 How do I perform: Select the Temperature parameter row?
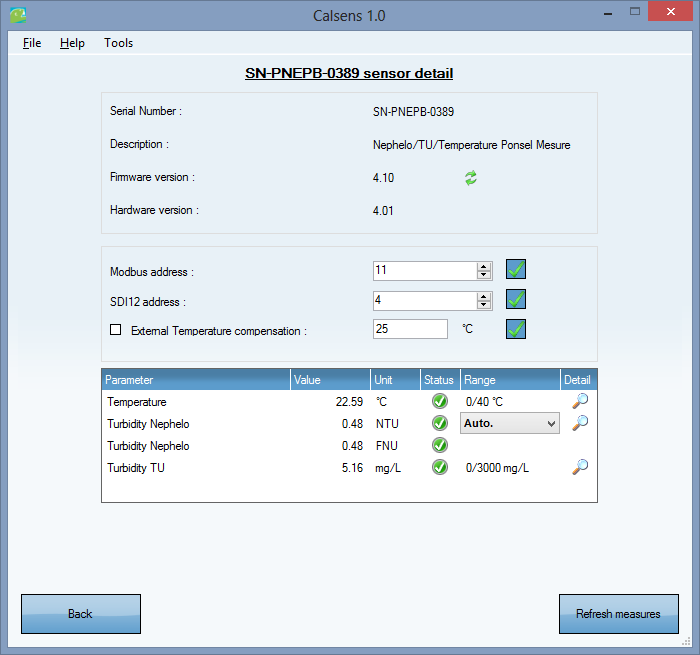(349, 401)
